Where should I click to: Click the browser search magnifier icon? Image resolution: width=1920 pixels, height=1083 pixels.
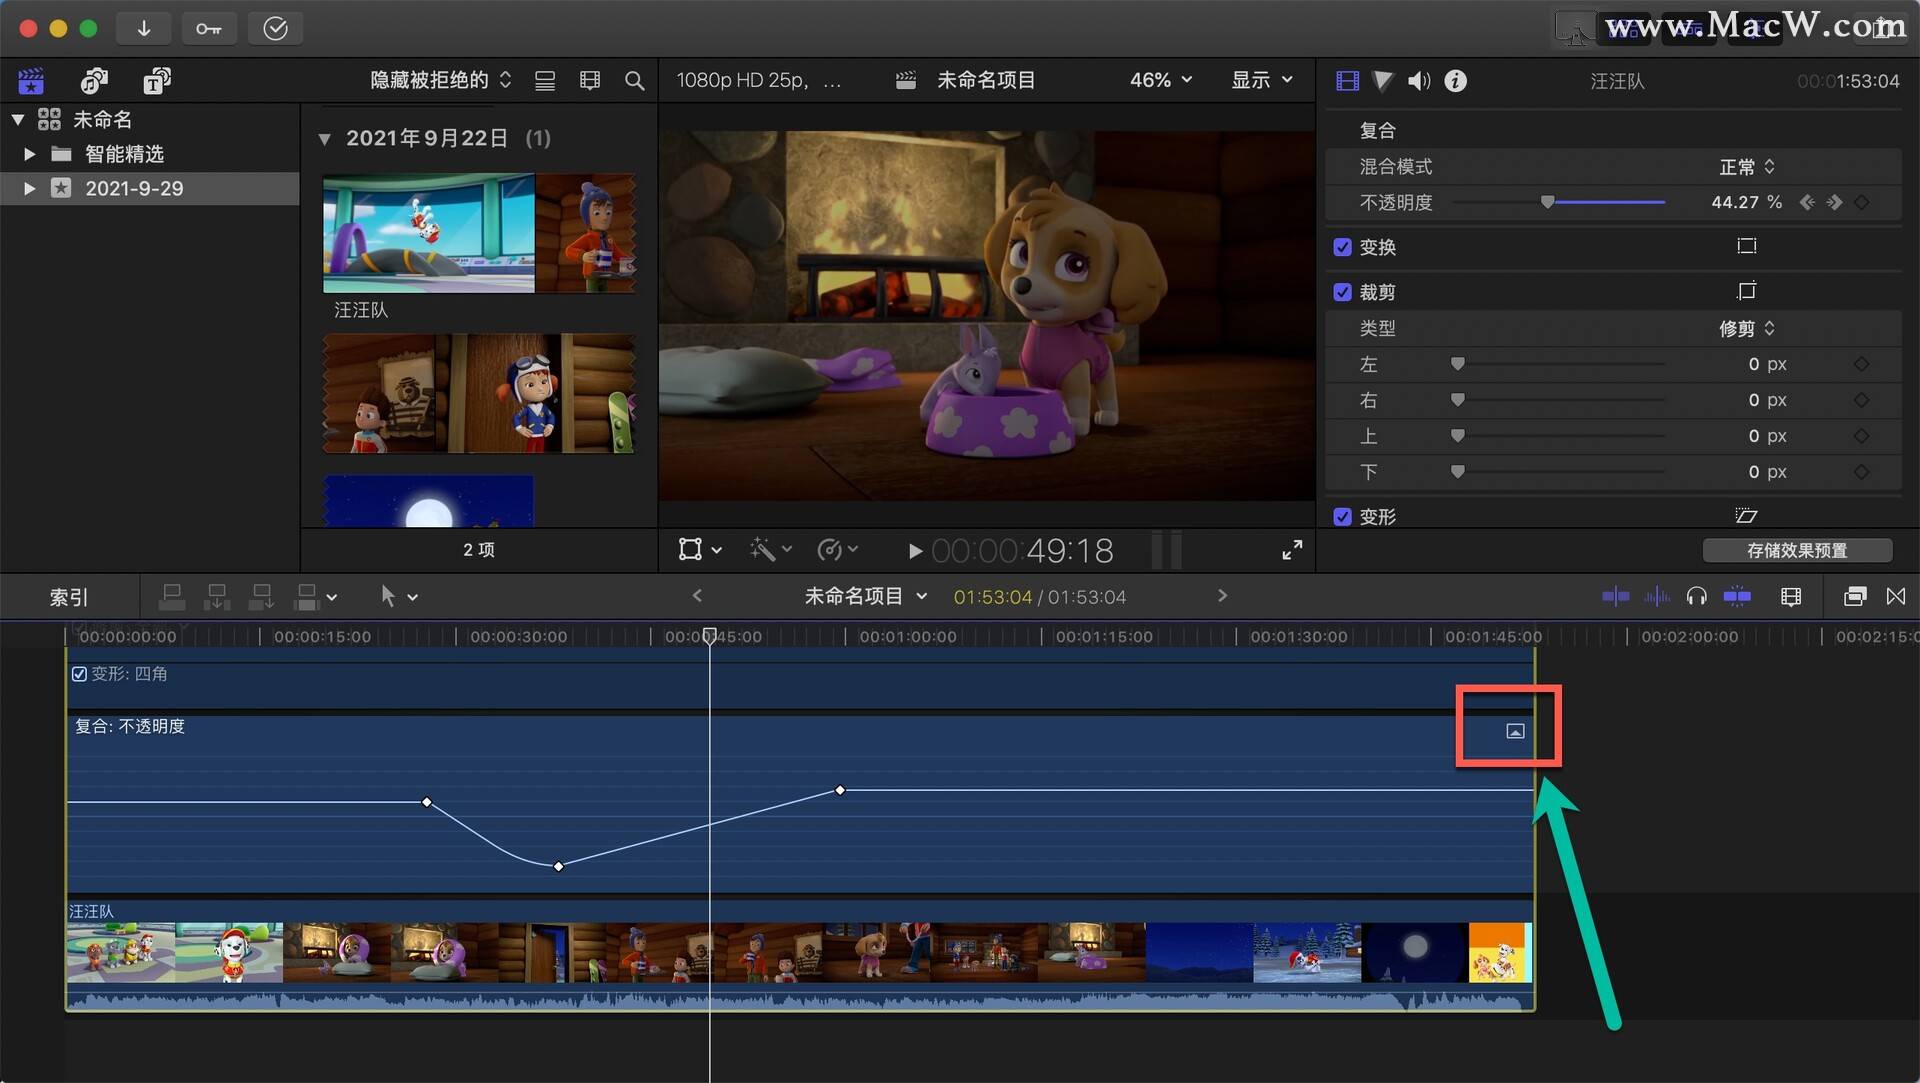634,80
